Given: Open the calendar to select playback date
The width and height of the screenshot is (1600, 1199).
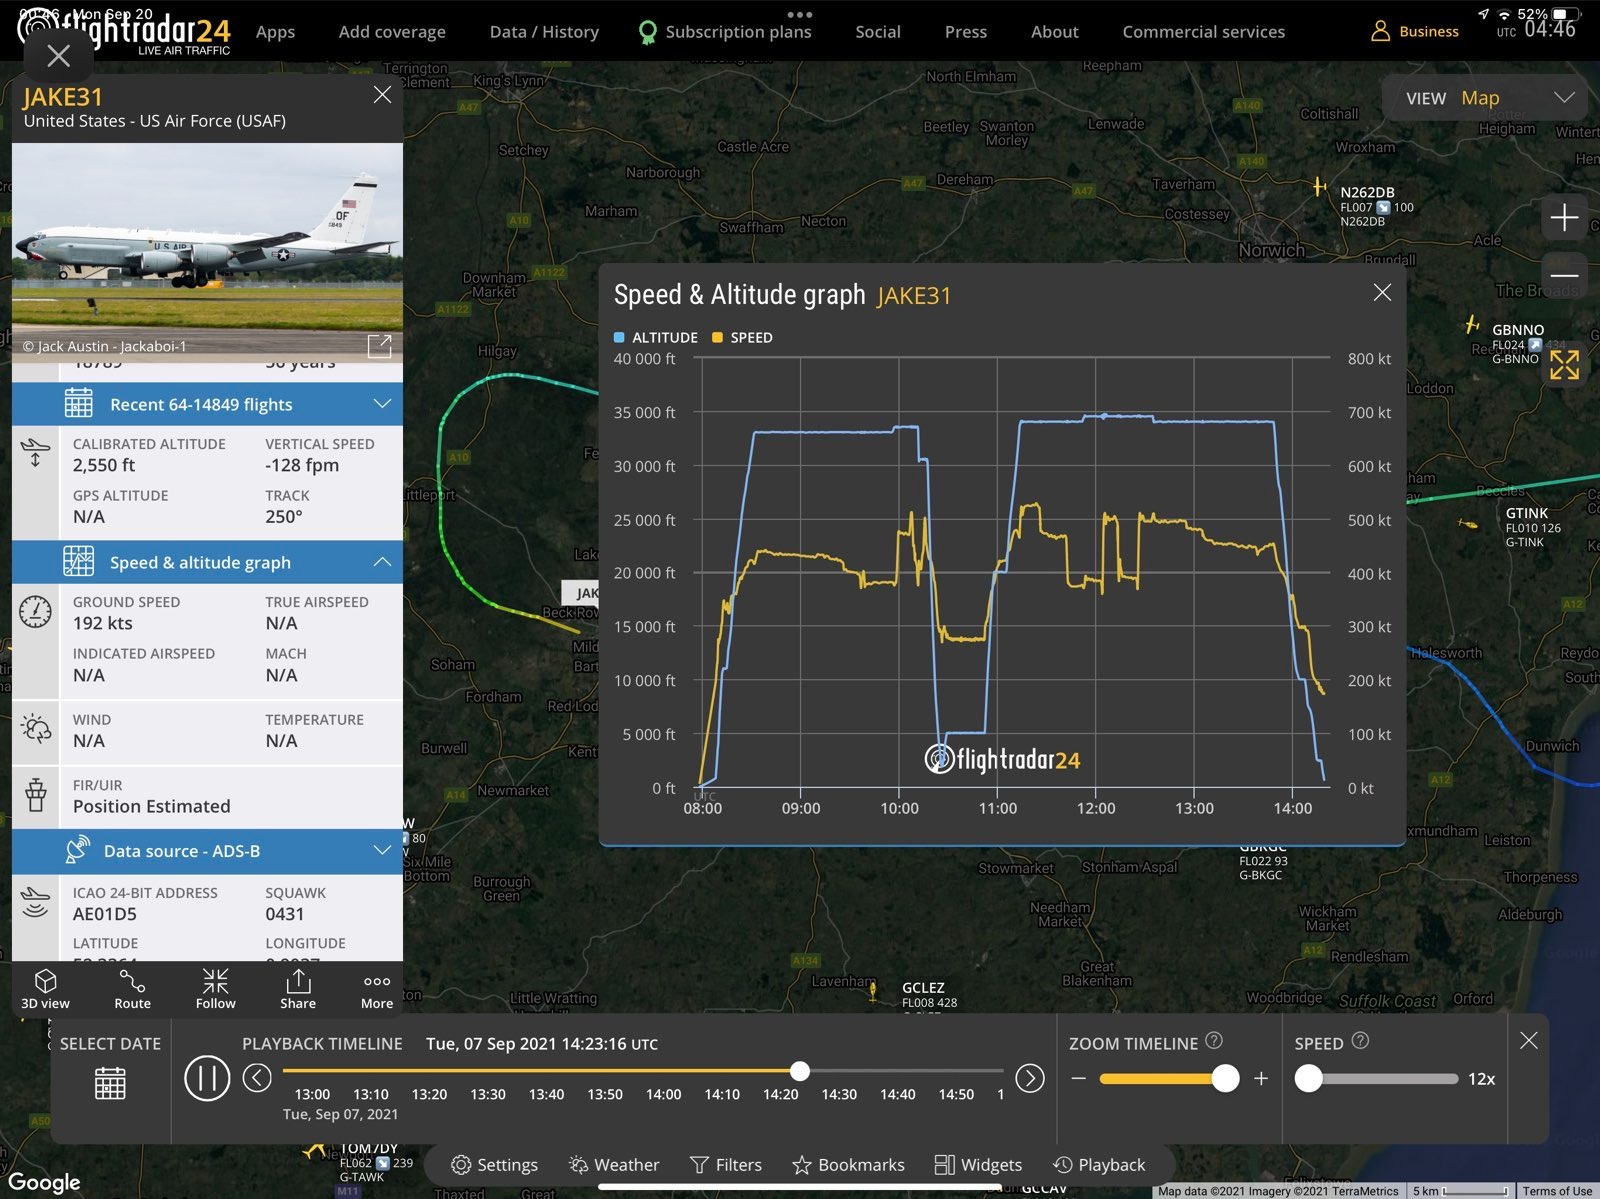Looking at the screenshot, I should [109, 1083].
